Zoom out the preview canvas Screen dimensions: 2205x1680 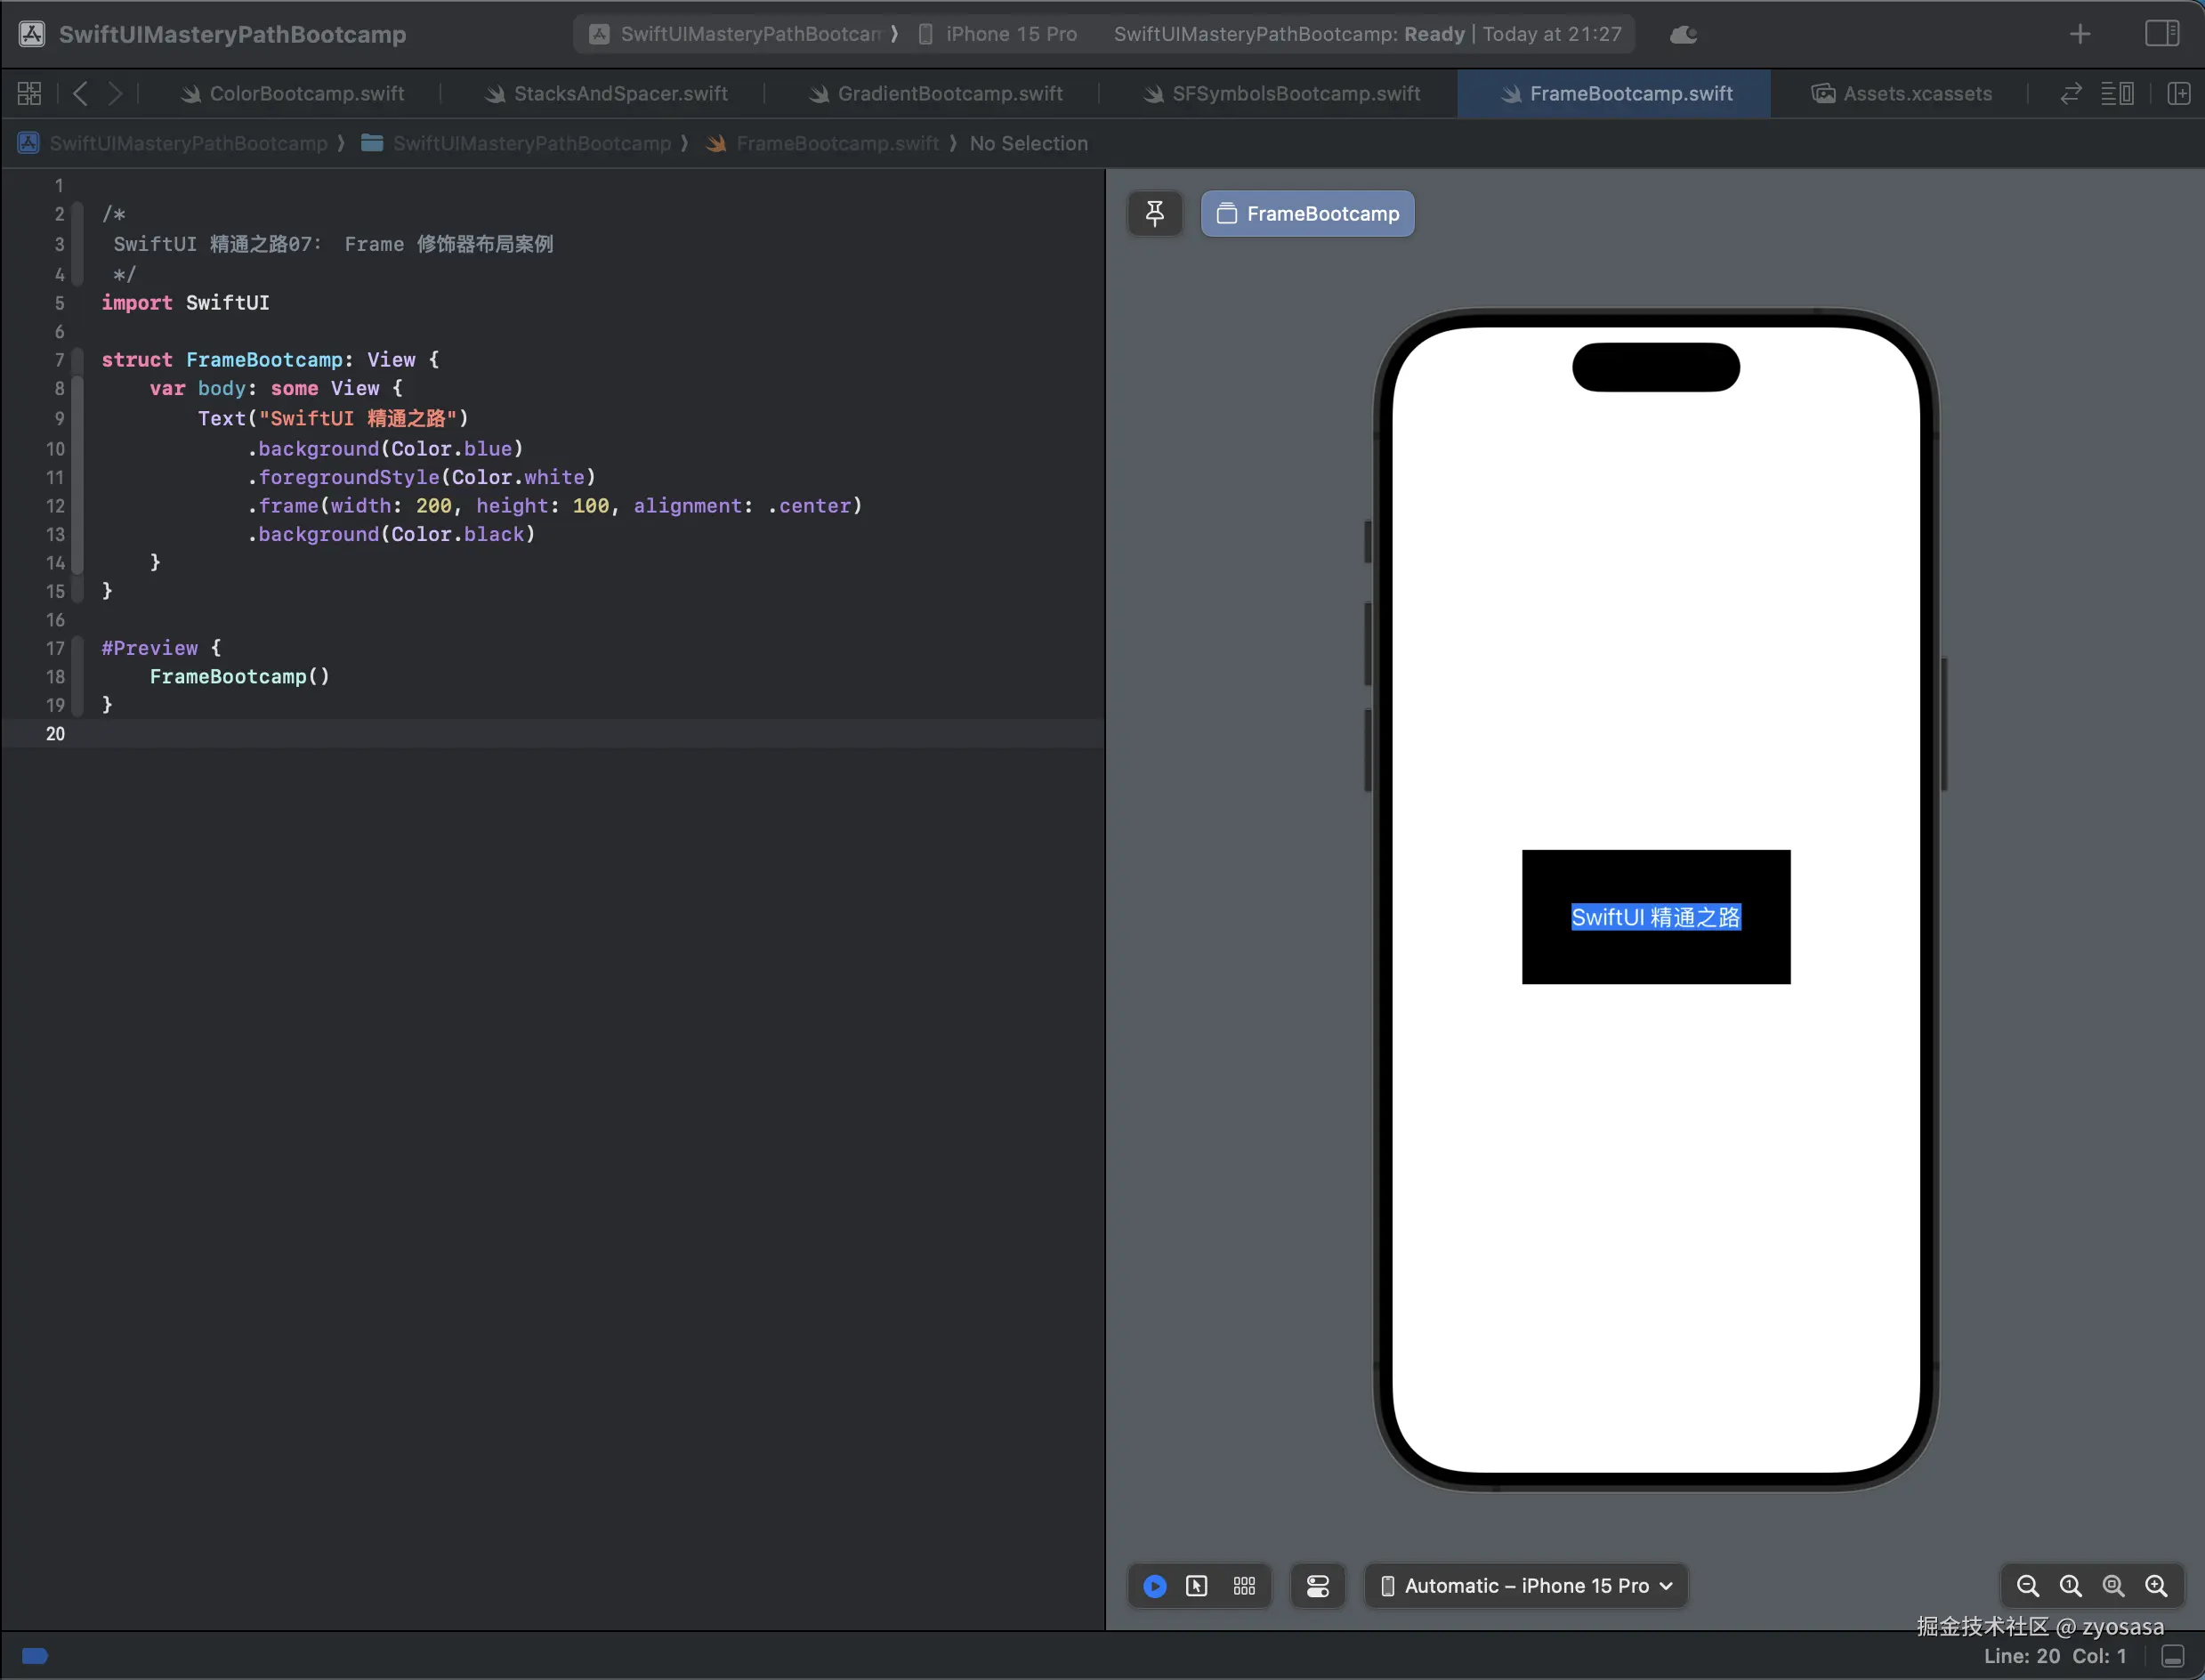pyautogui.click(x=2027, y=1586)
